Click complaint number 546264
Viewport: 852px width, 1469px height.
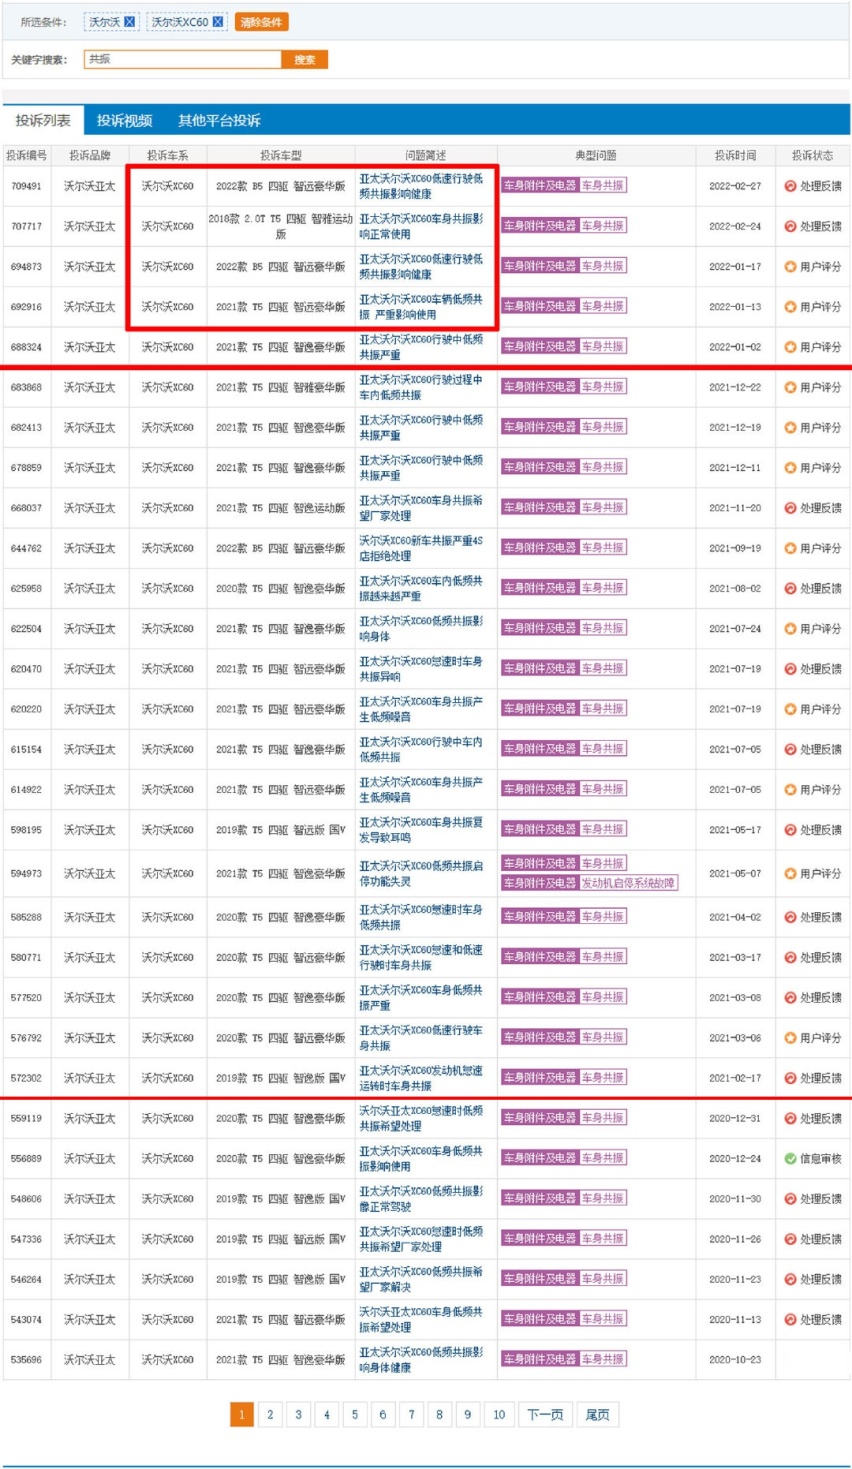coord(26,1280)
